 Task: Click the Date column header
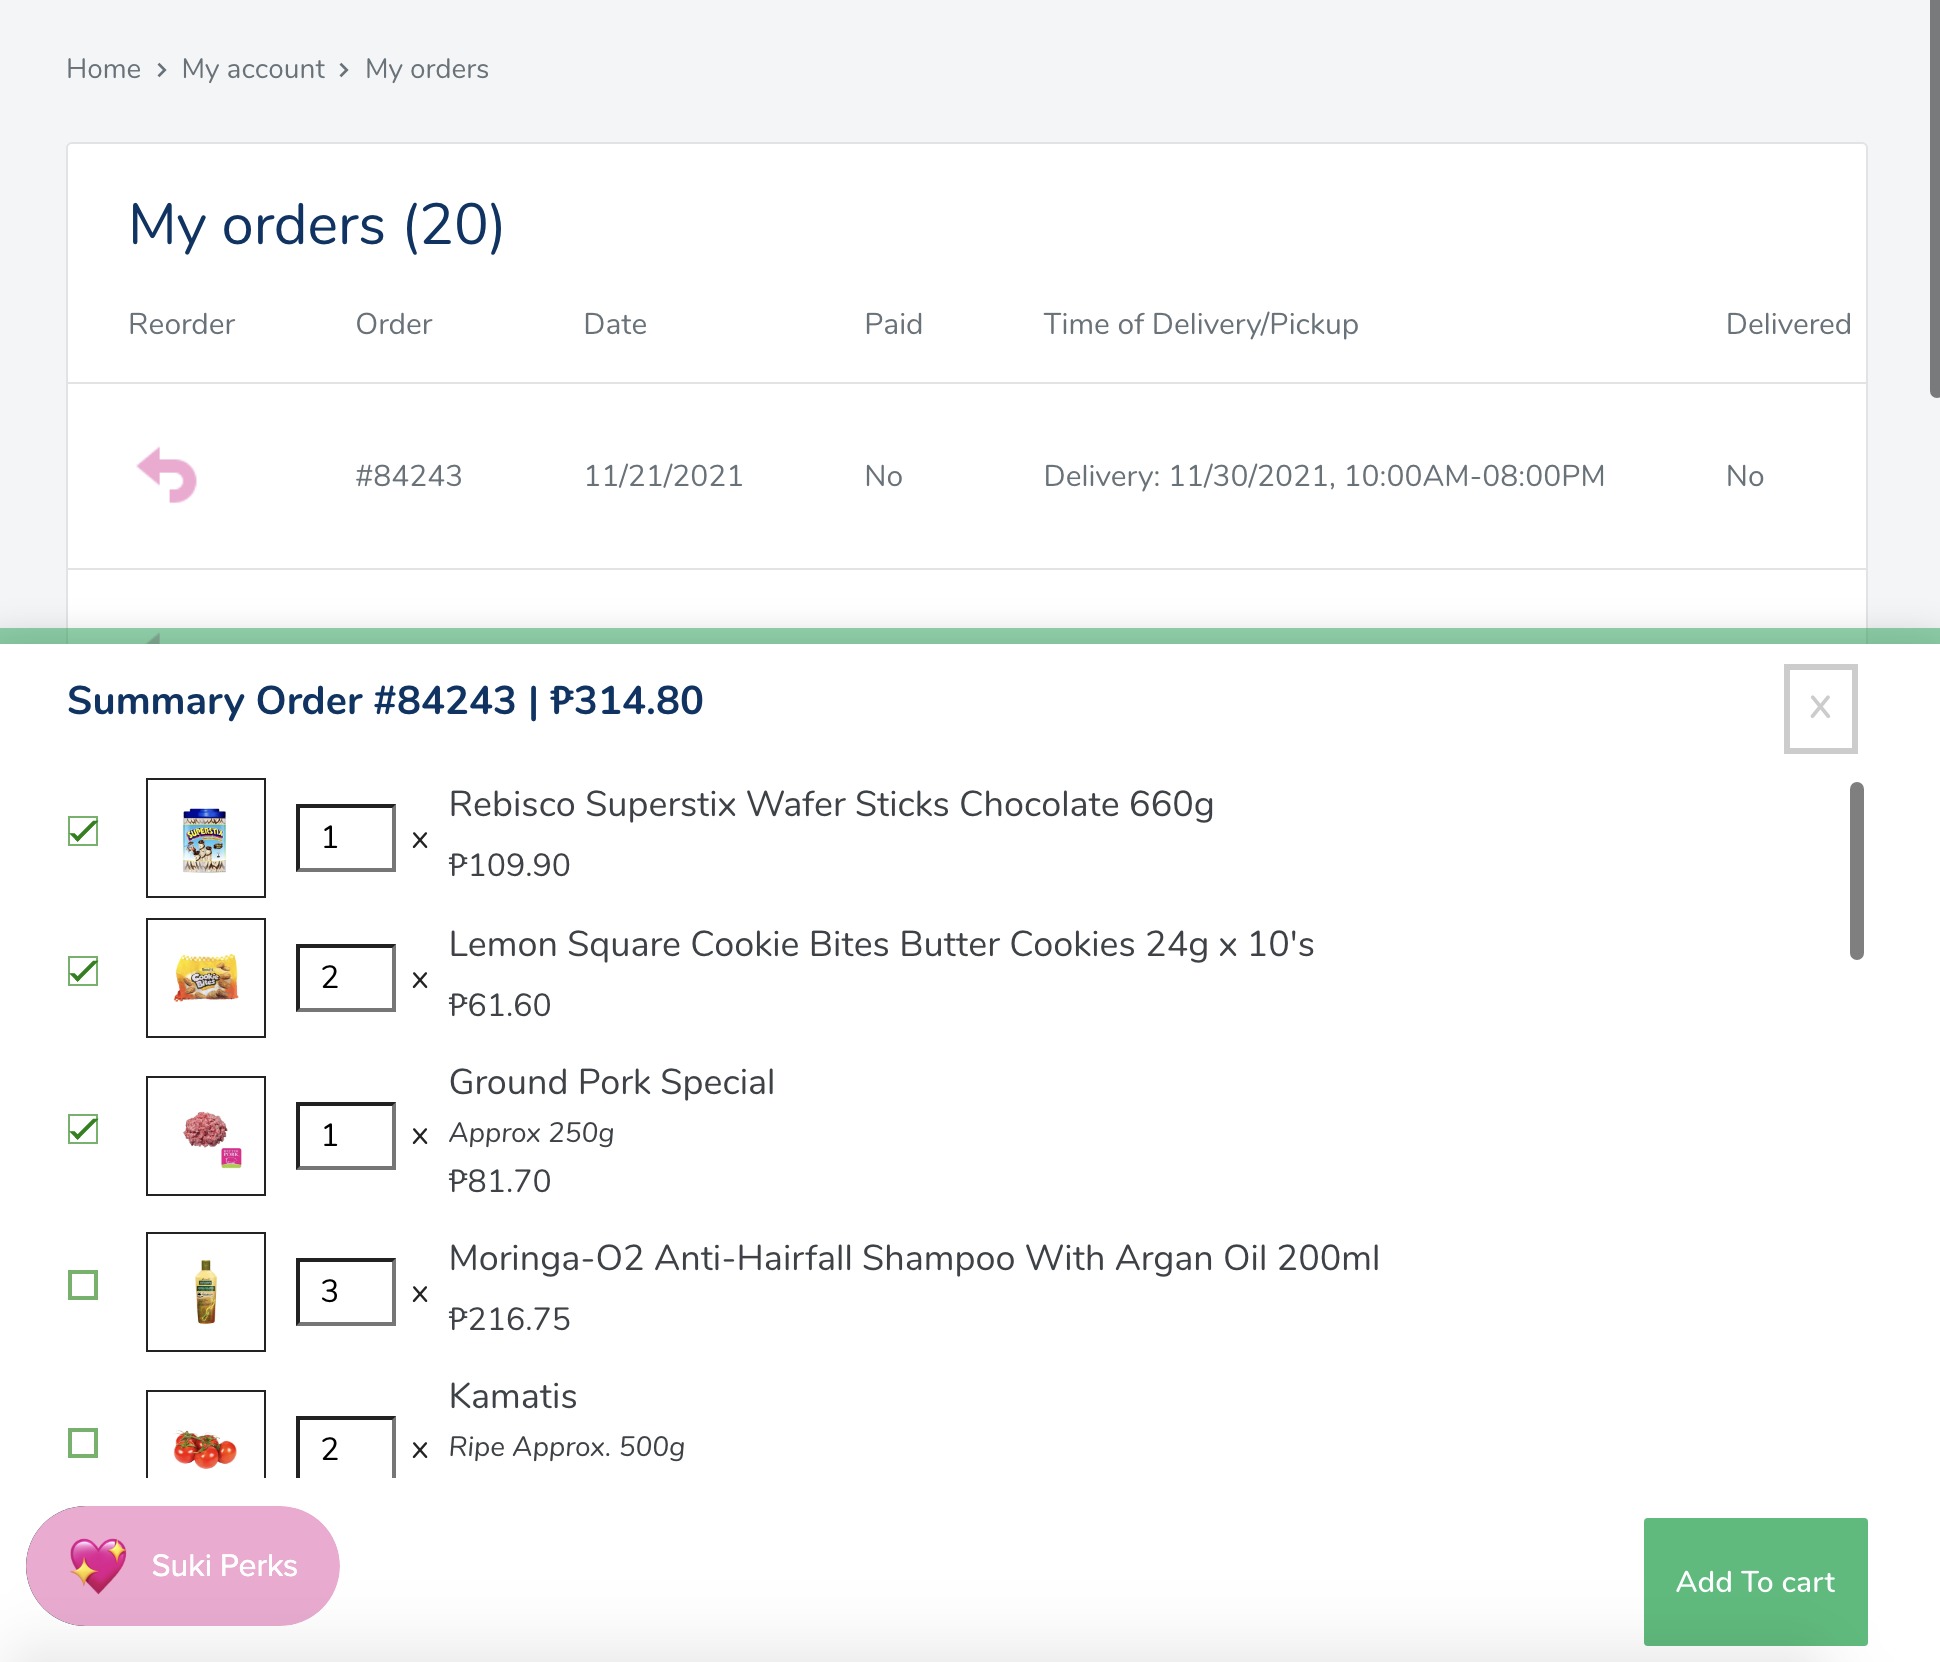tap(615, 324)
